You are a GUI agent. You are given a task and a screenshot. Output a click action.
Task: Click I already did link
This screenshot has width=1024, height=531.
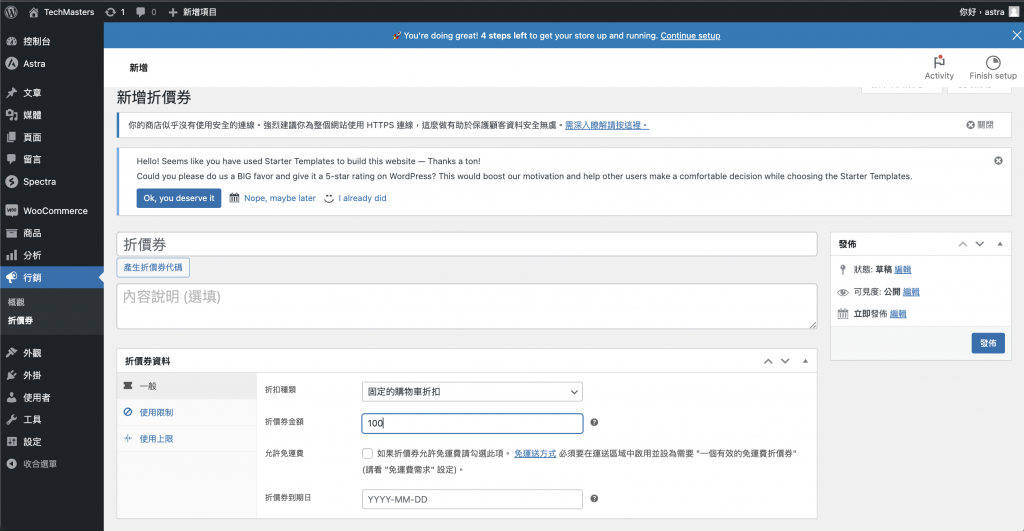click(x=362, y=198)
